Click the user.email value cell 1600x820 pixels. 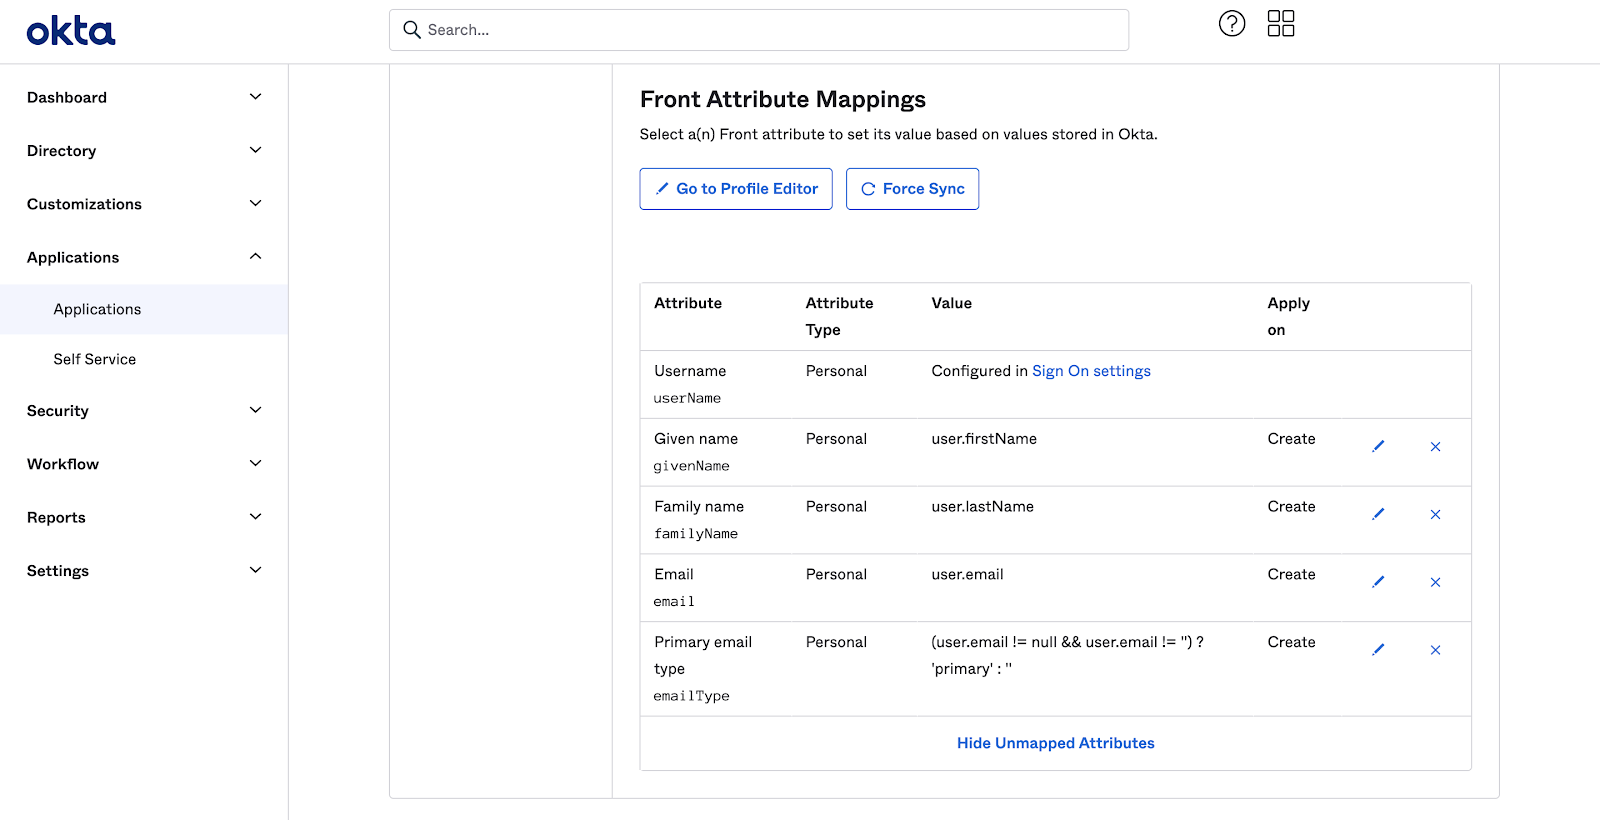pos(967,574)
